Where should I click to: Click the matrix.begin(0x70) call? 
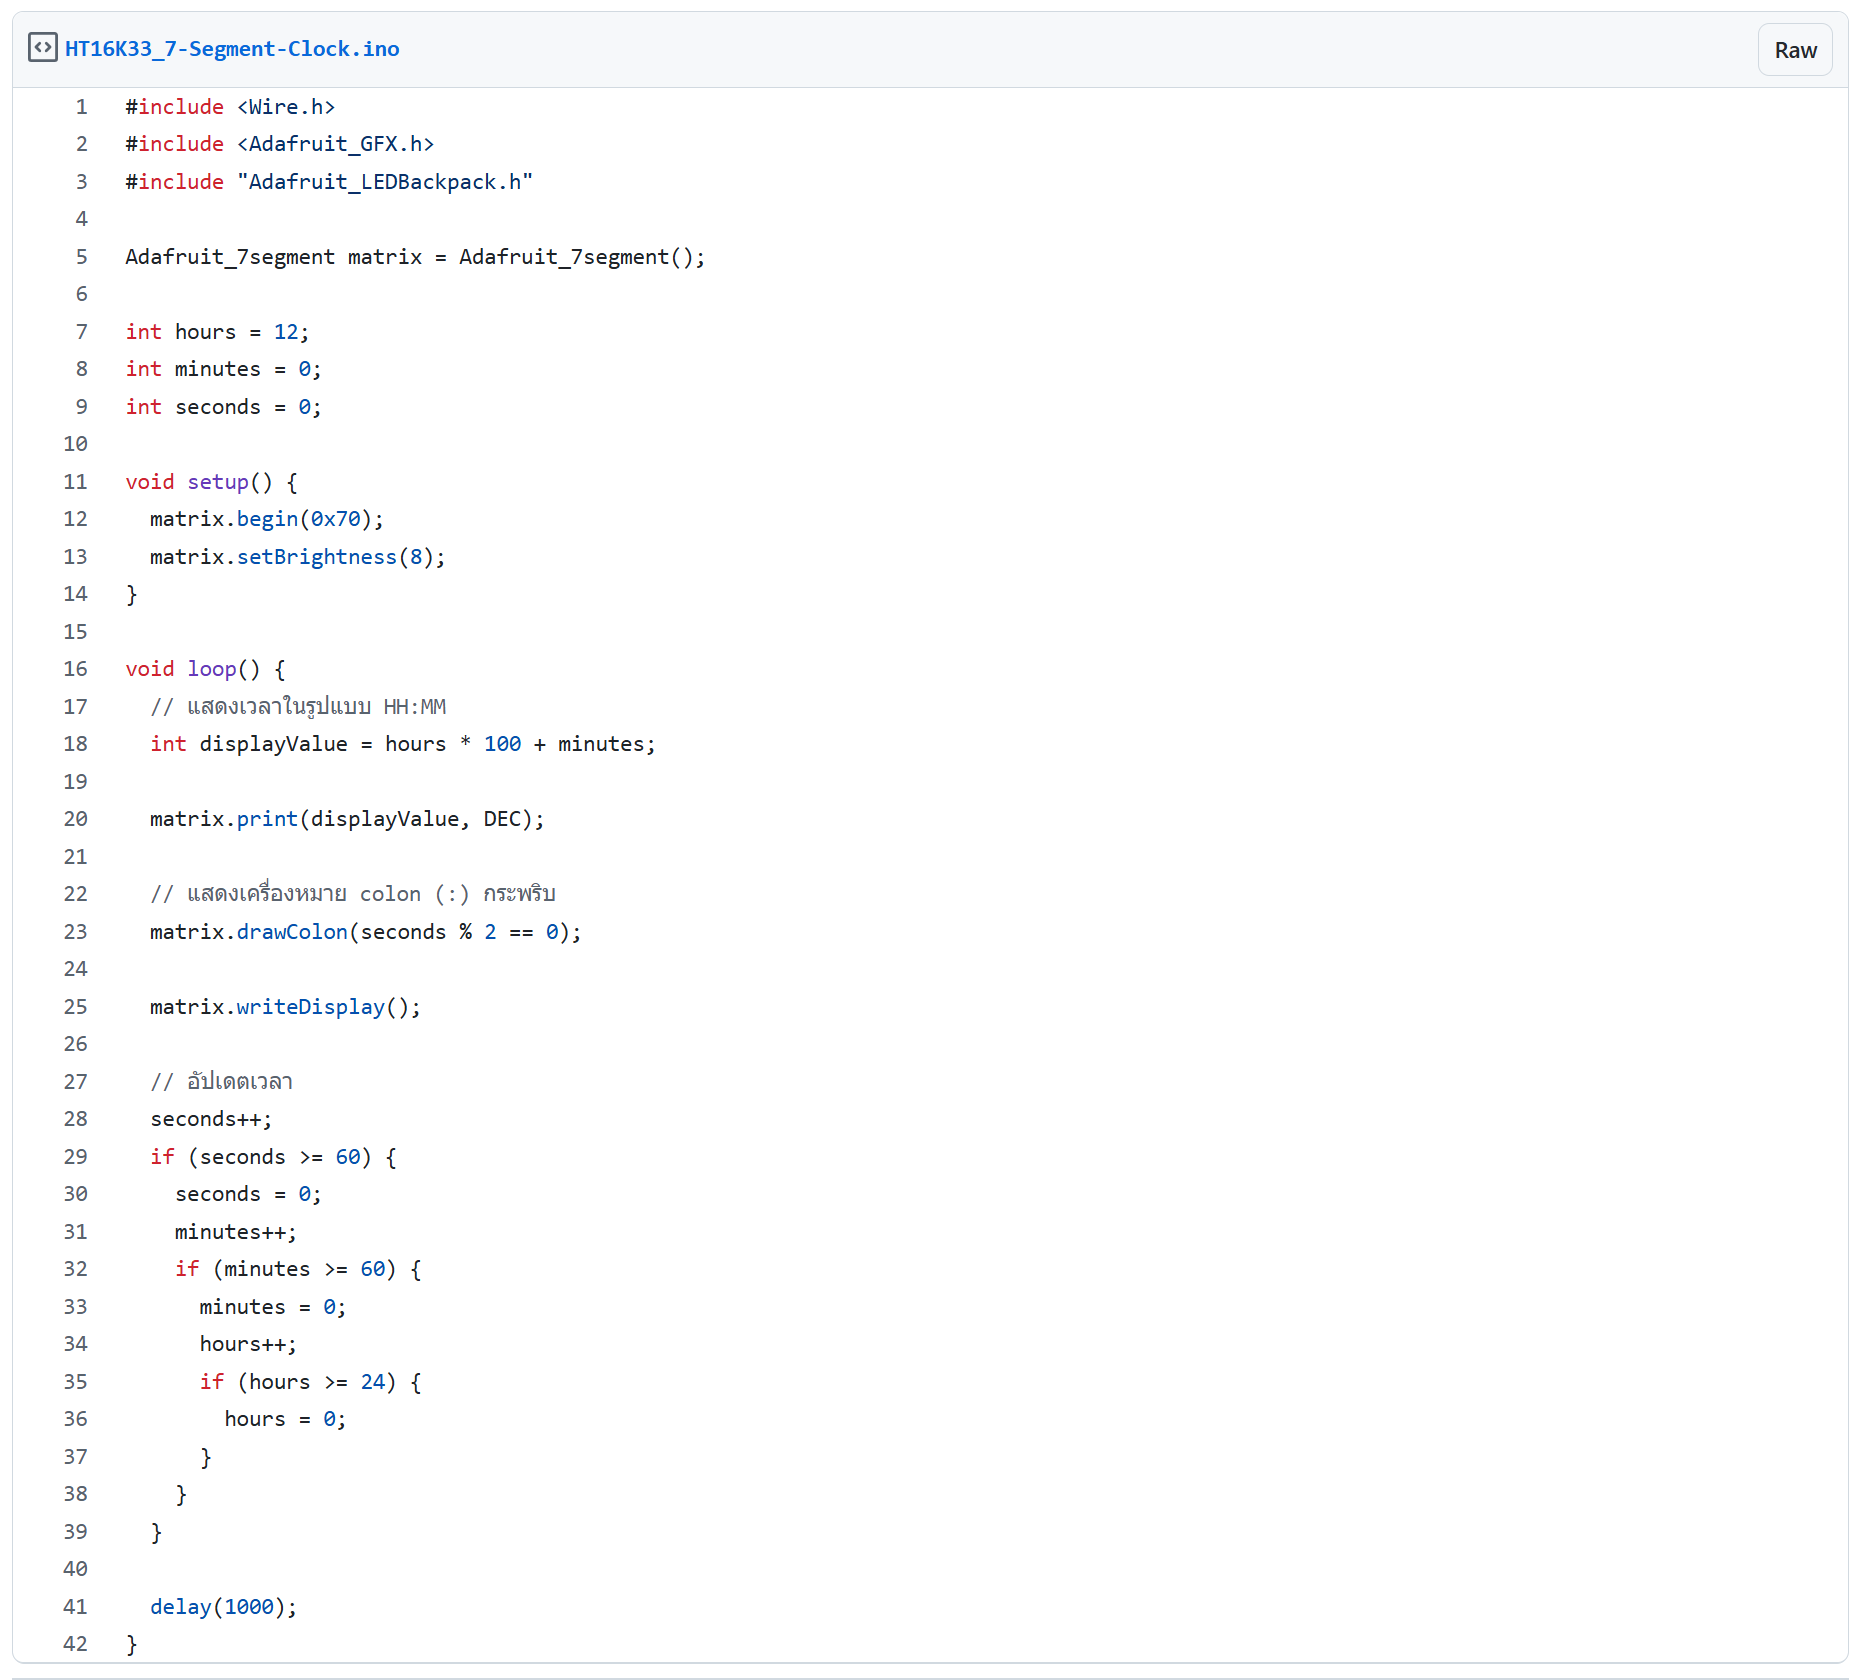(x=266, y=519)
